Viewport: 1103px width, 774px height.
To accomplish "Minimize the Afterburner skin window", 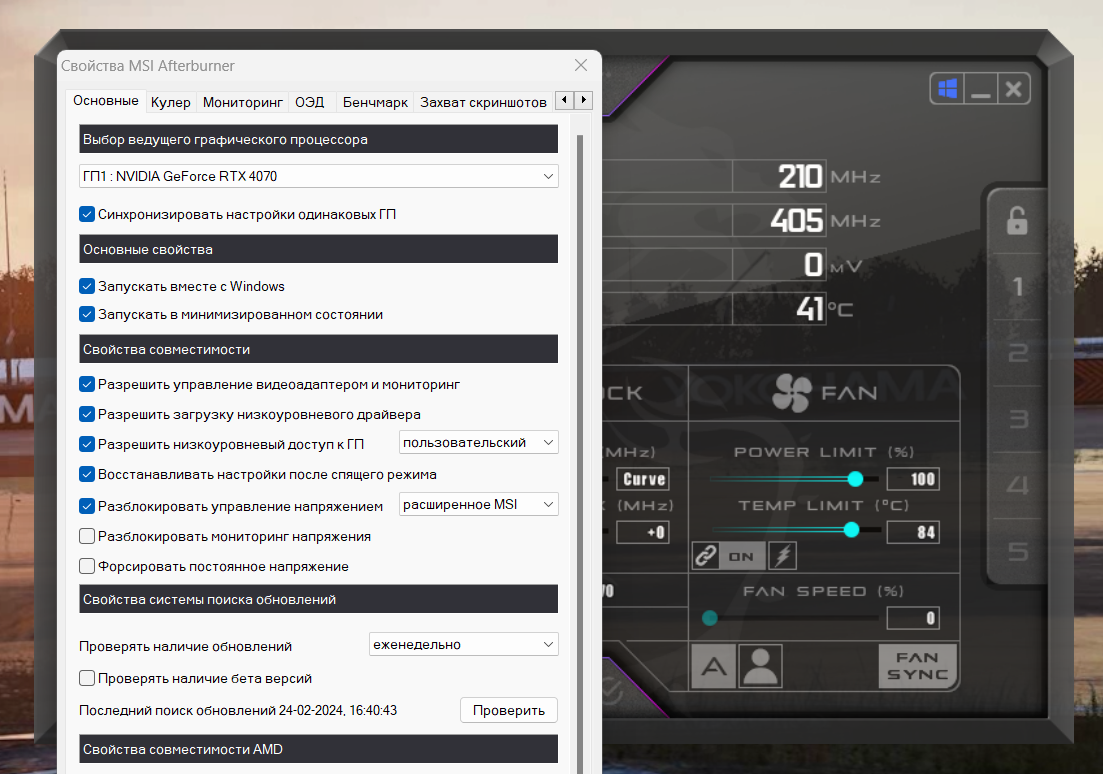I will pos(981,89).
